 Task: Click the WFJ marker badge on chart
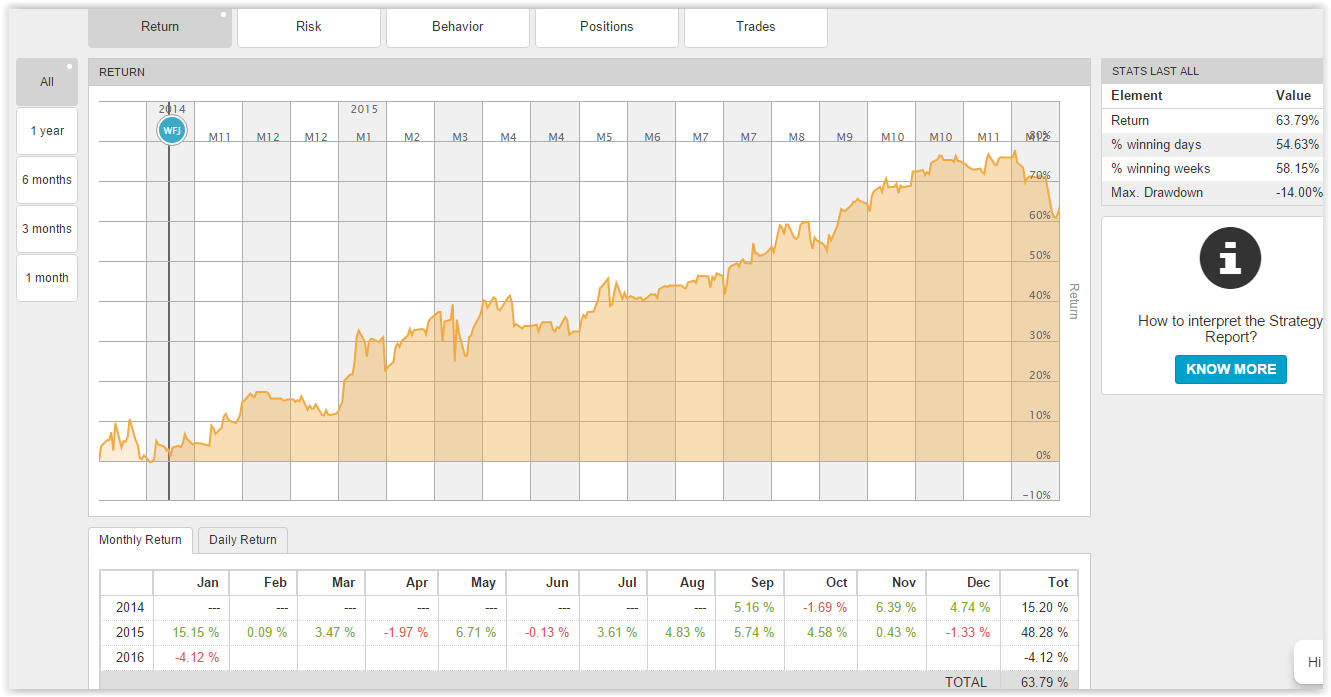coord(172,129)
